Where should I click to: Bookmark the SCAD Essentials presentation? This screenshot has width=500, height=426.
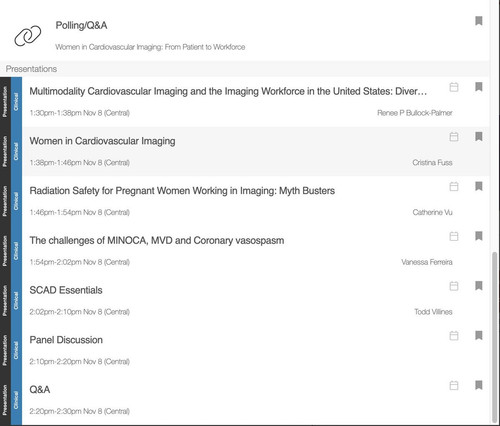pyautogui.click(x=479, y=286)
